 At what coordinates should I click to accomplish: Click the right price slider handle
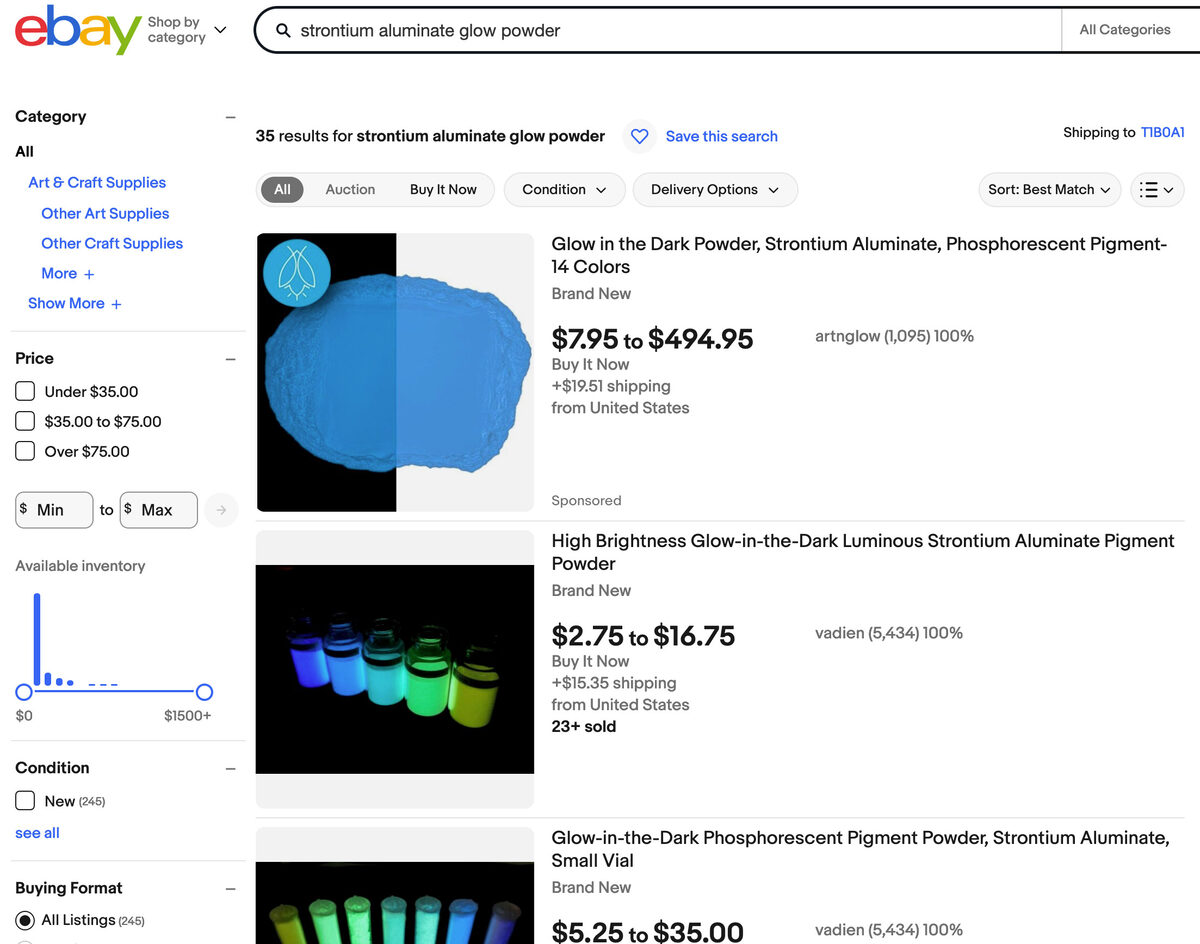point(204,692)
